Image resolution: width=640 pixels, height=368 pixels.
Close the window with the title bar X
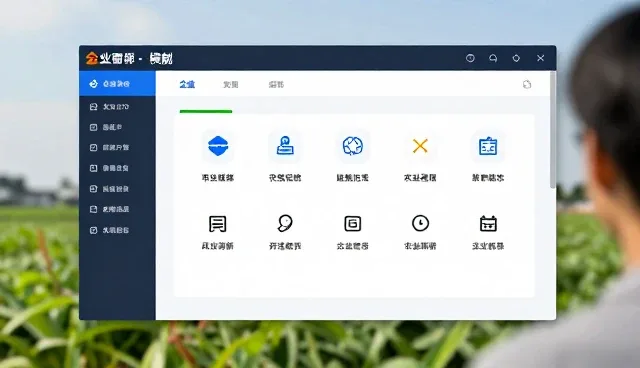point(540,58)
